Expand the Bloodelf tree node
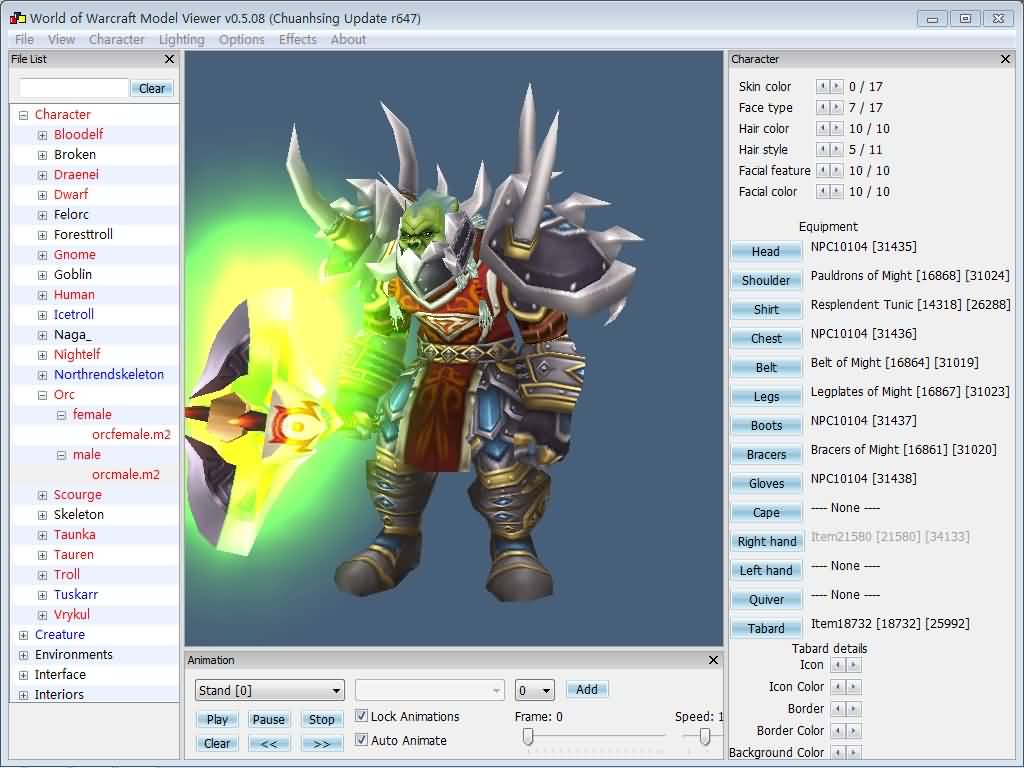Screen dimensions: 1024x768 [x=42, y=135]
